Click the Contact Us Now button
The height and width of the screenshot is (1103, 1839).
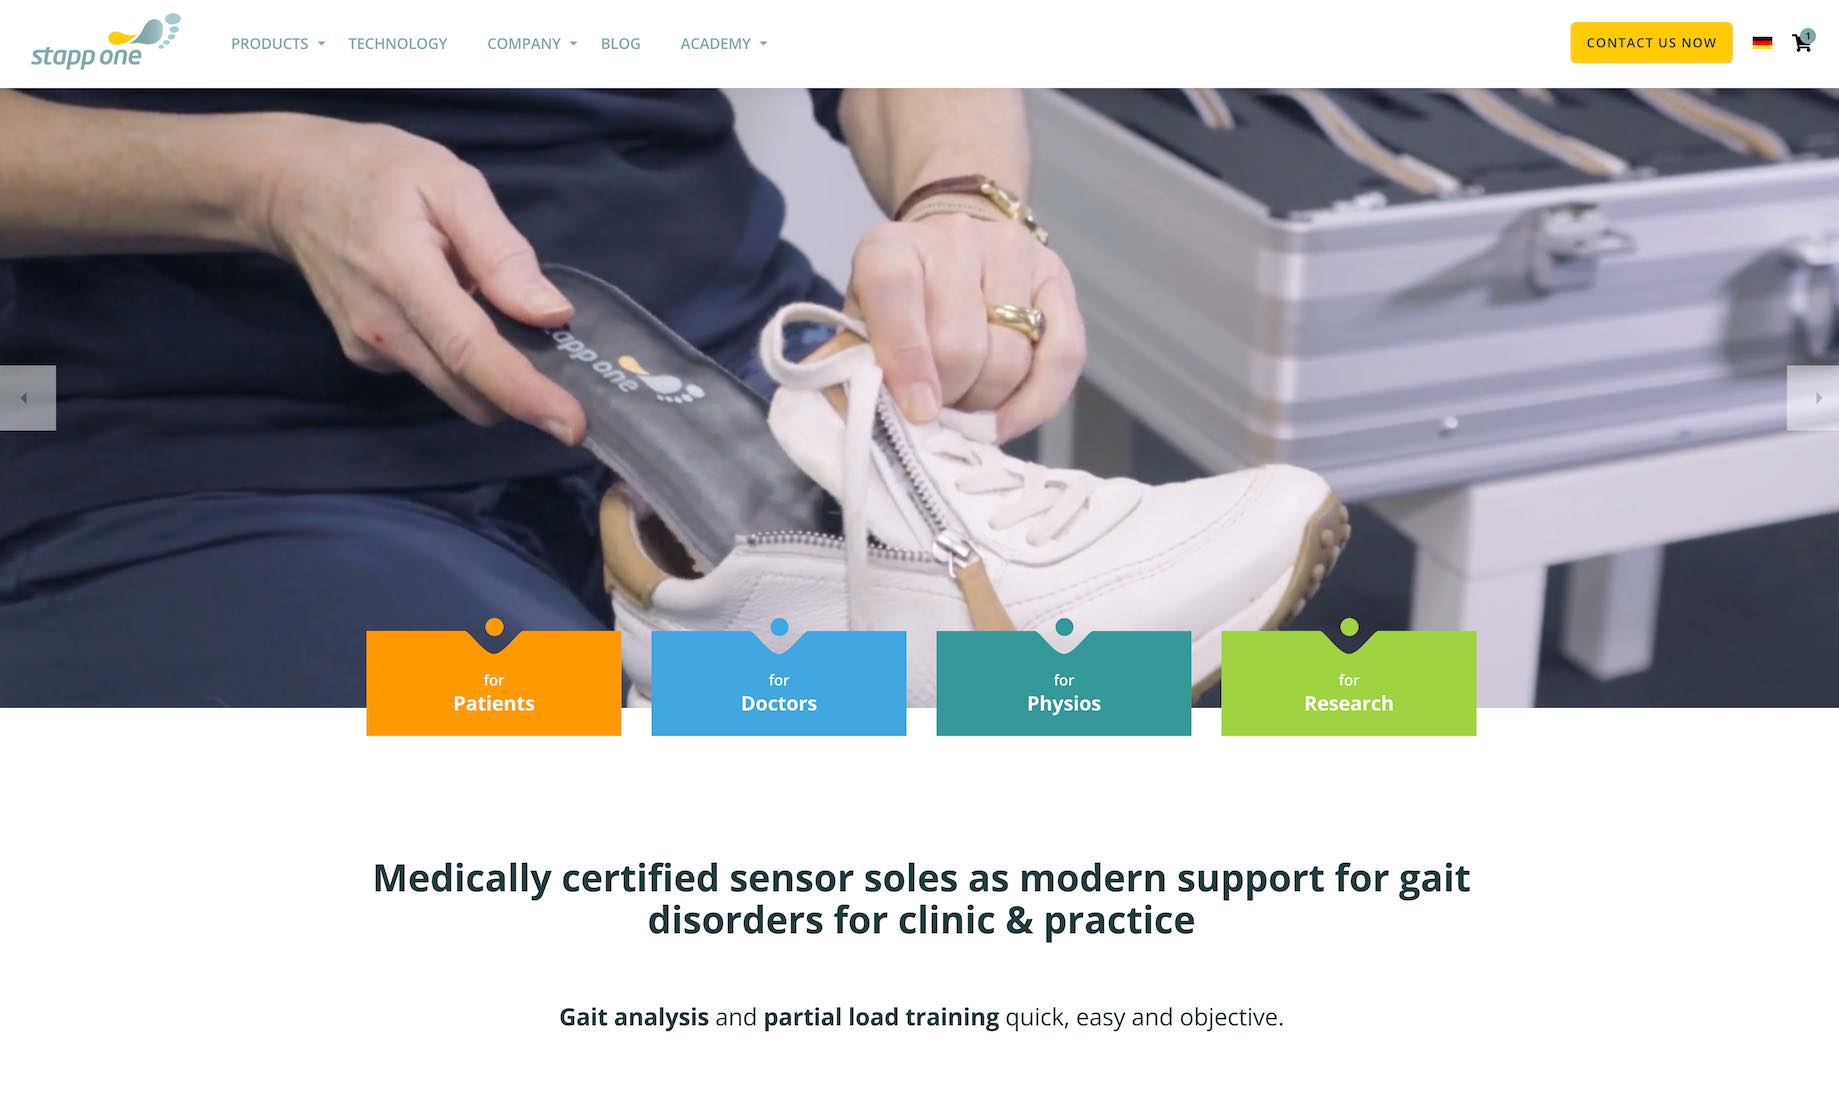coord(1651,43)
